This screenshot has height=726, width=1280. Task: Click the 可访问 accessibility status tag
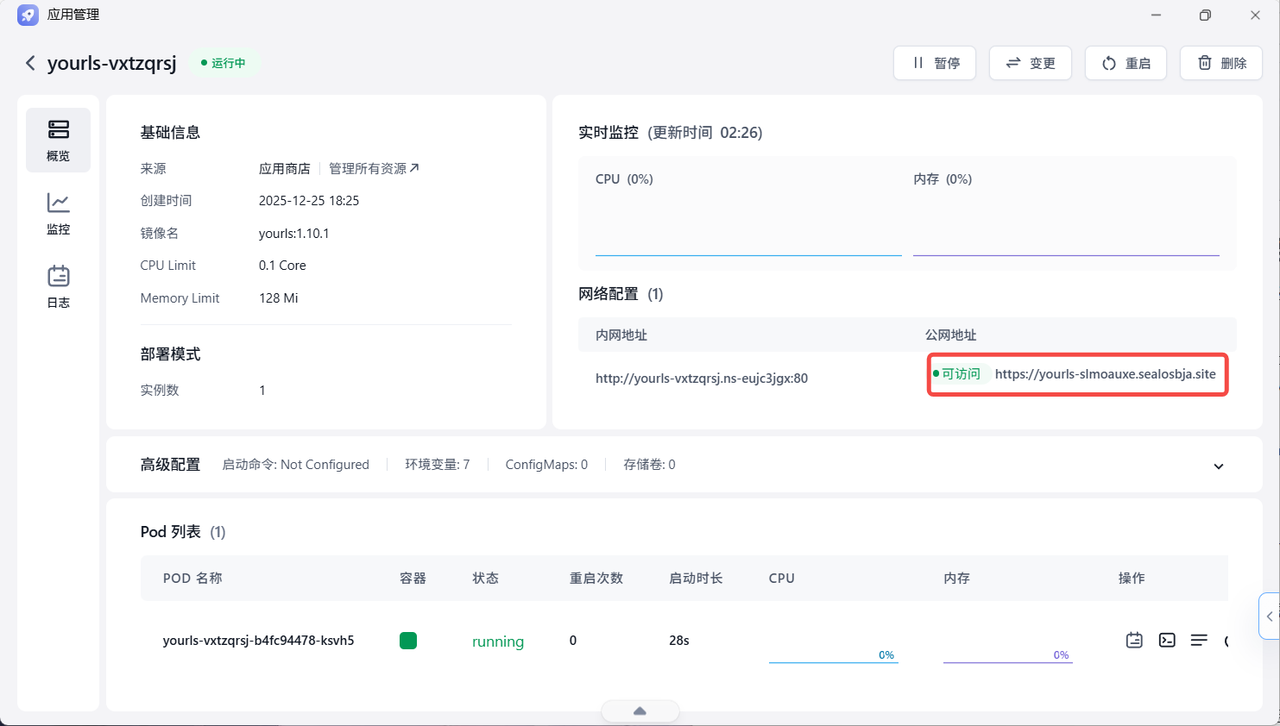tap(960, 374)
